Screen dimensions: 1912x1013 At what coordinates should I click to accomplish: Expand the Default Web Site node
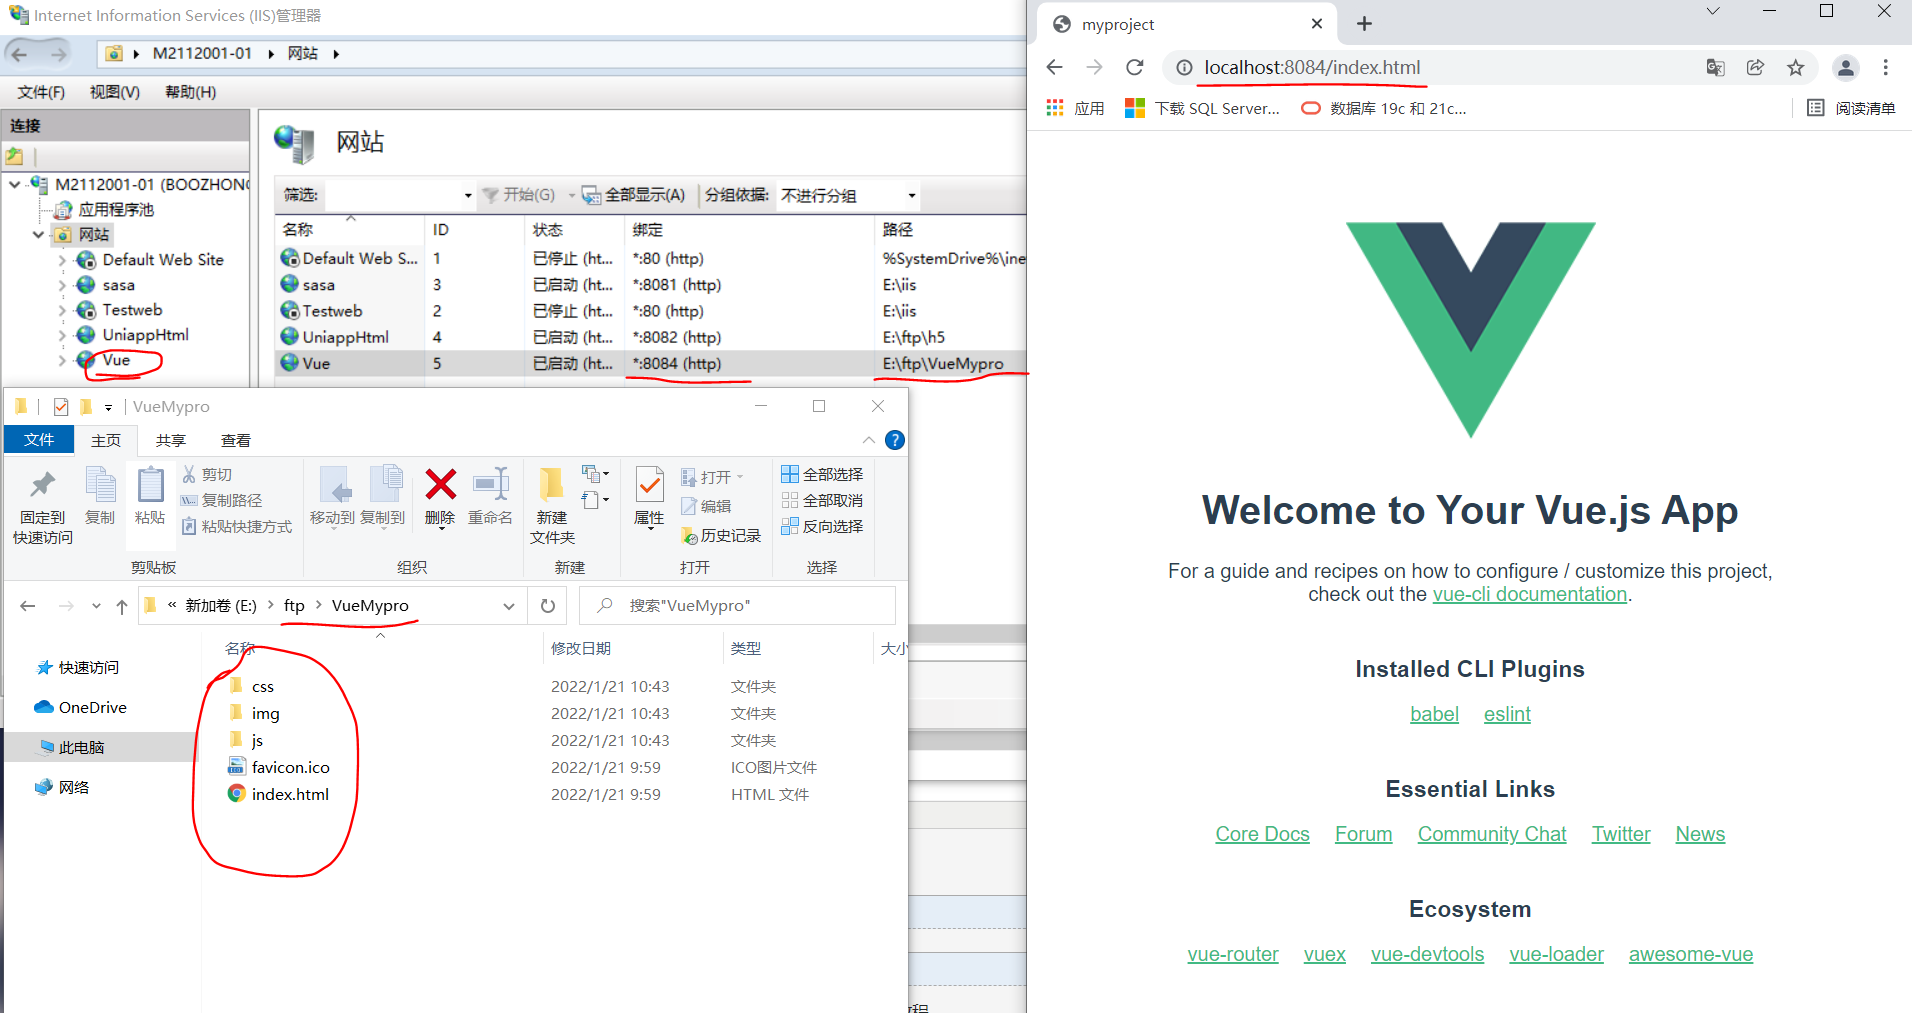coord(62,260)
